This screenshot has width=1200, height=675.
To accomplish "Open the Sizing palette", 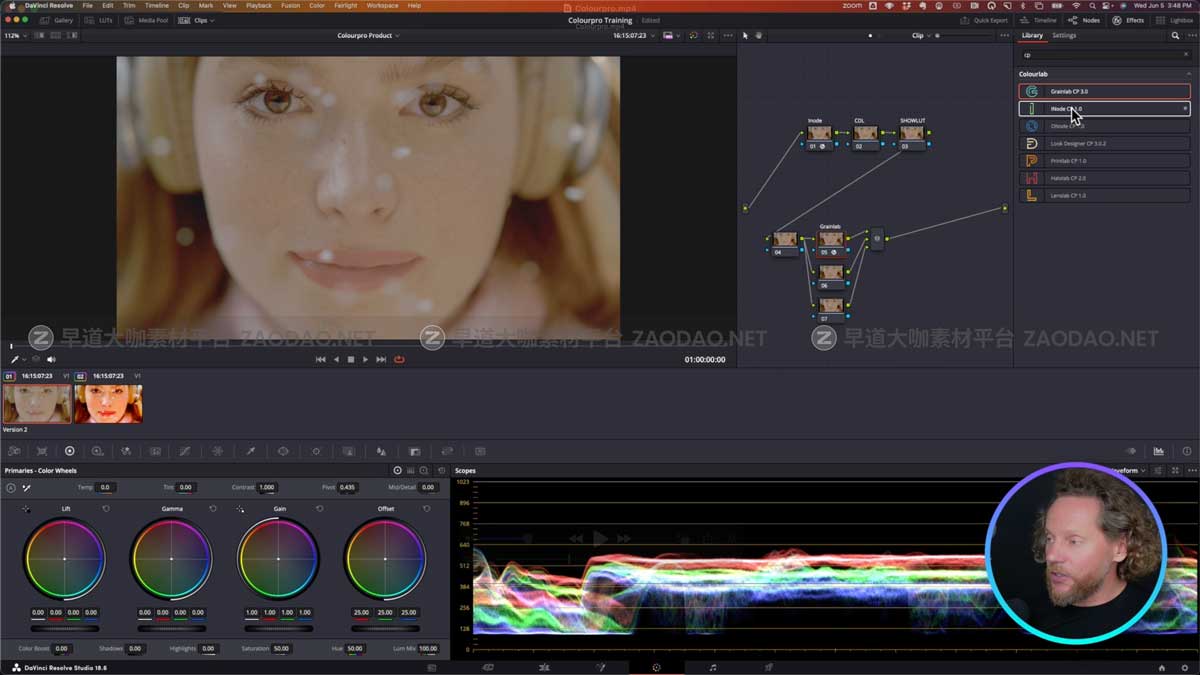I will tap(447, 451).
